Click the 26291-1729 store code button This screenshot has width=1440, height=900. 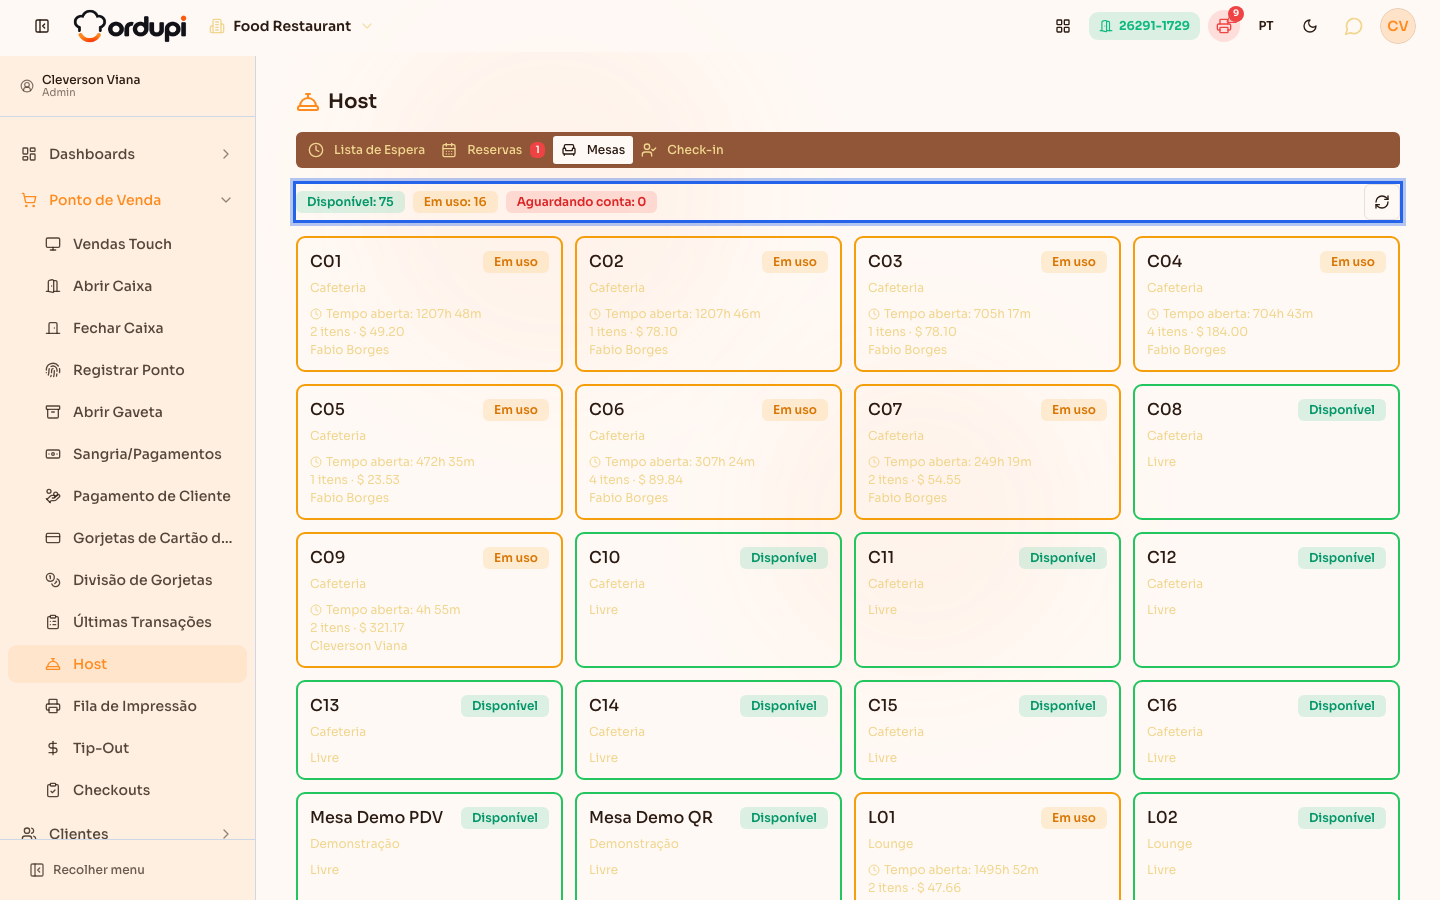click(1144, 26)
